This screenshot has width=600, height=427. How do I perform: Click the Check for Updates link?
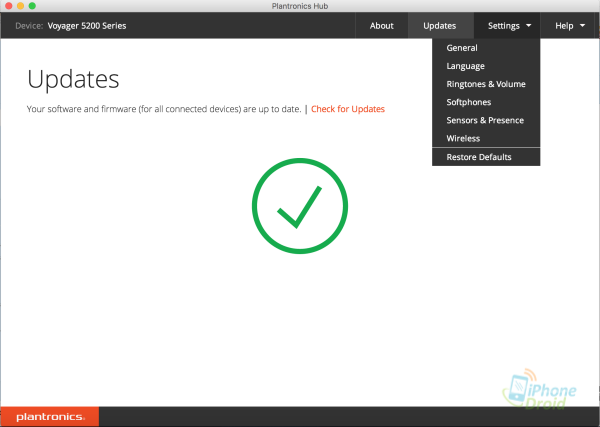(x=348, y=109)
